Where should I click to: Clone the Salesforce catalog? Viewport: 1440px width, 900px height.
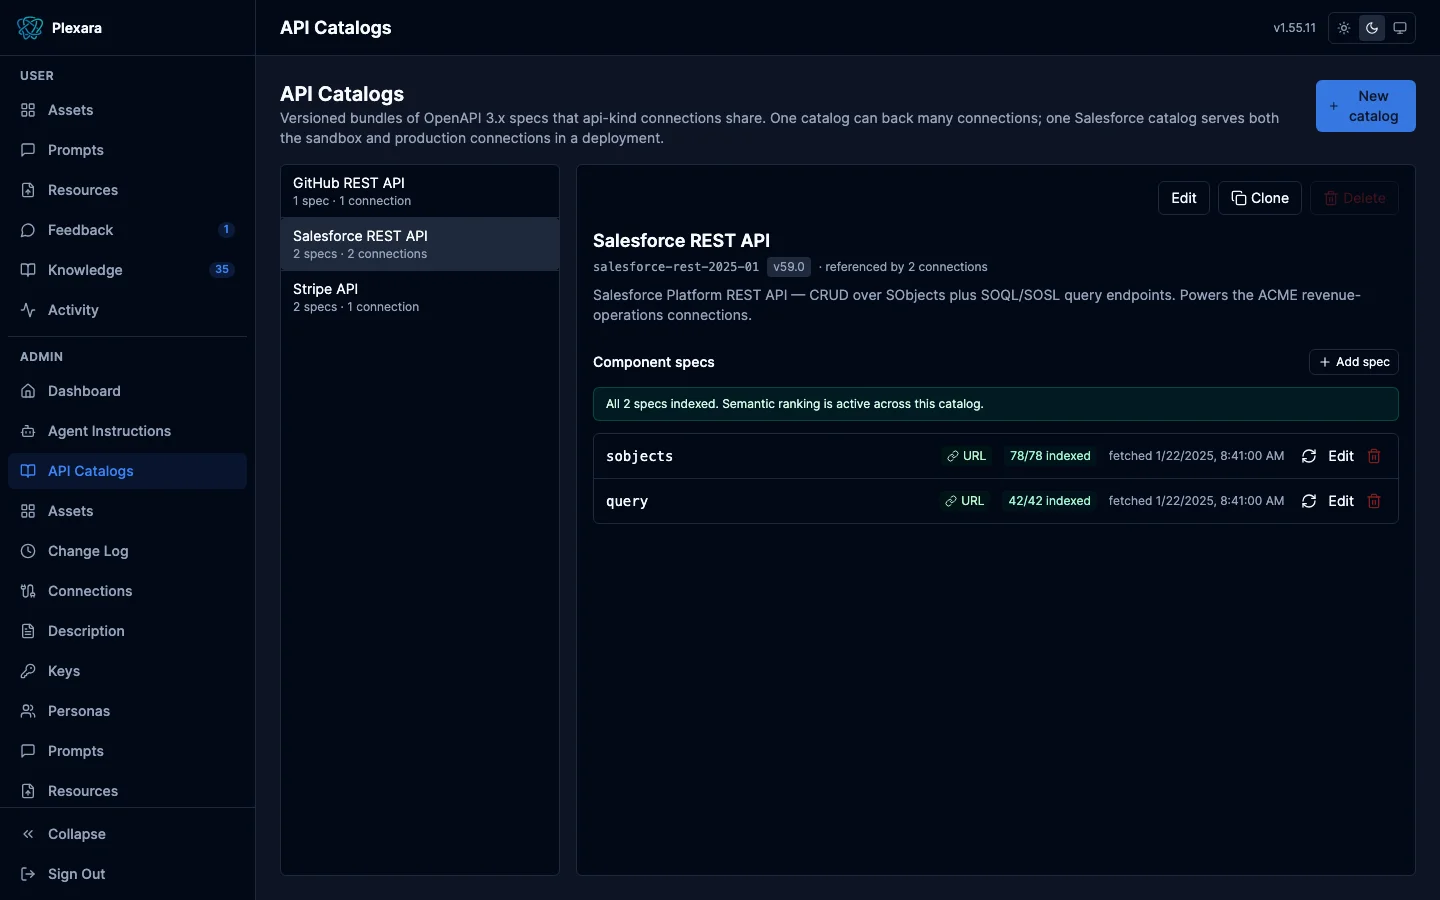pos(1260,198)
